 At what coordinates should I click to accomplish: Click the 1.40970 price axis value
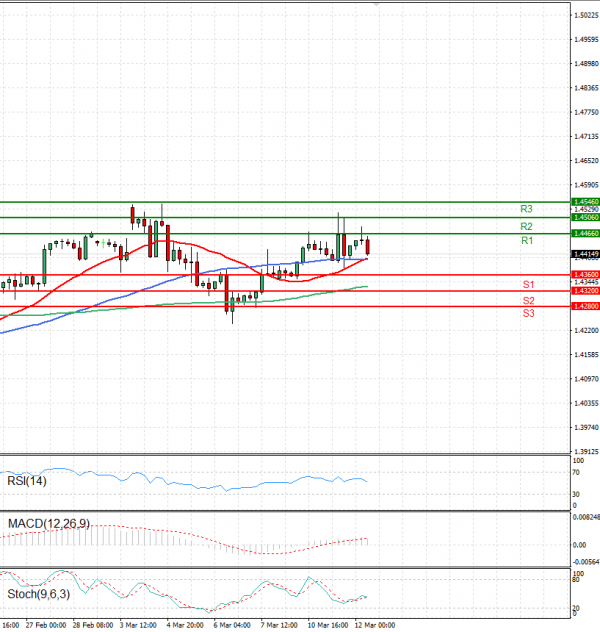tap(586, 379)
